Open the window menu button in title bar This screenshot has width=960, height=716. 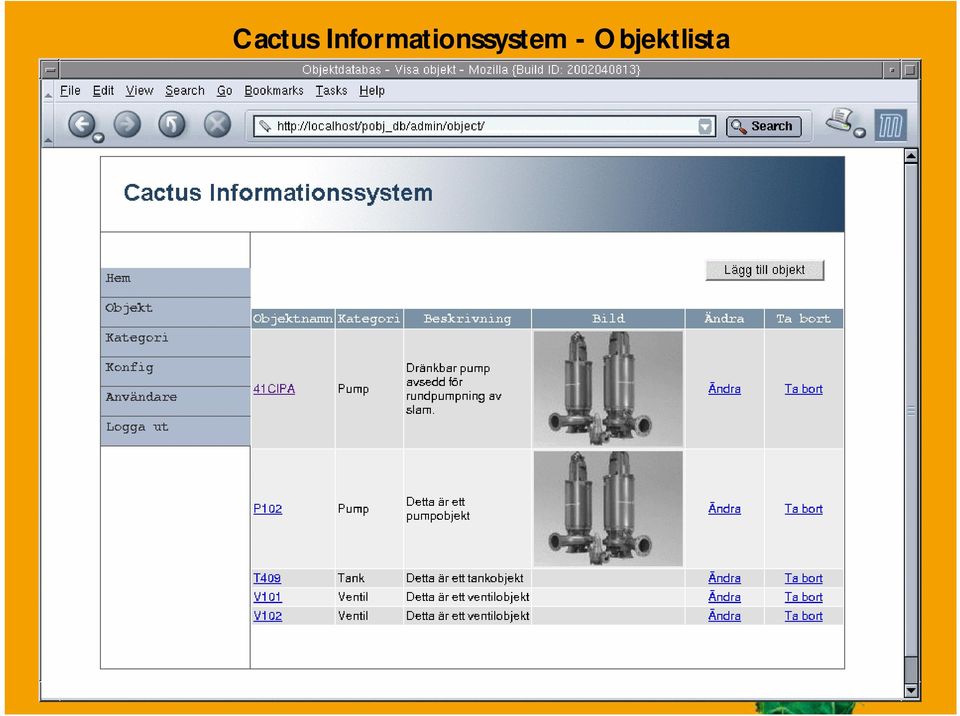50,69
